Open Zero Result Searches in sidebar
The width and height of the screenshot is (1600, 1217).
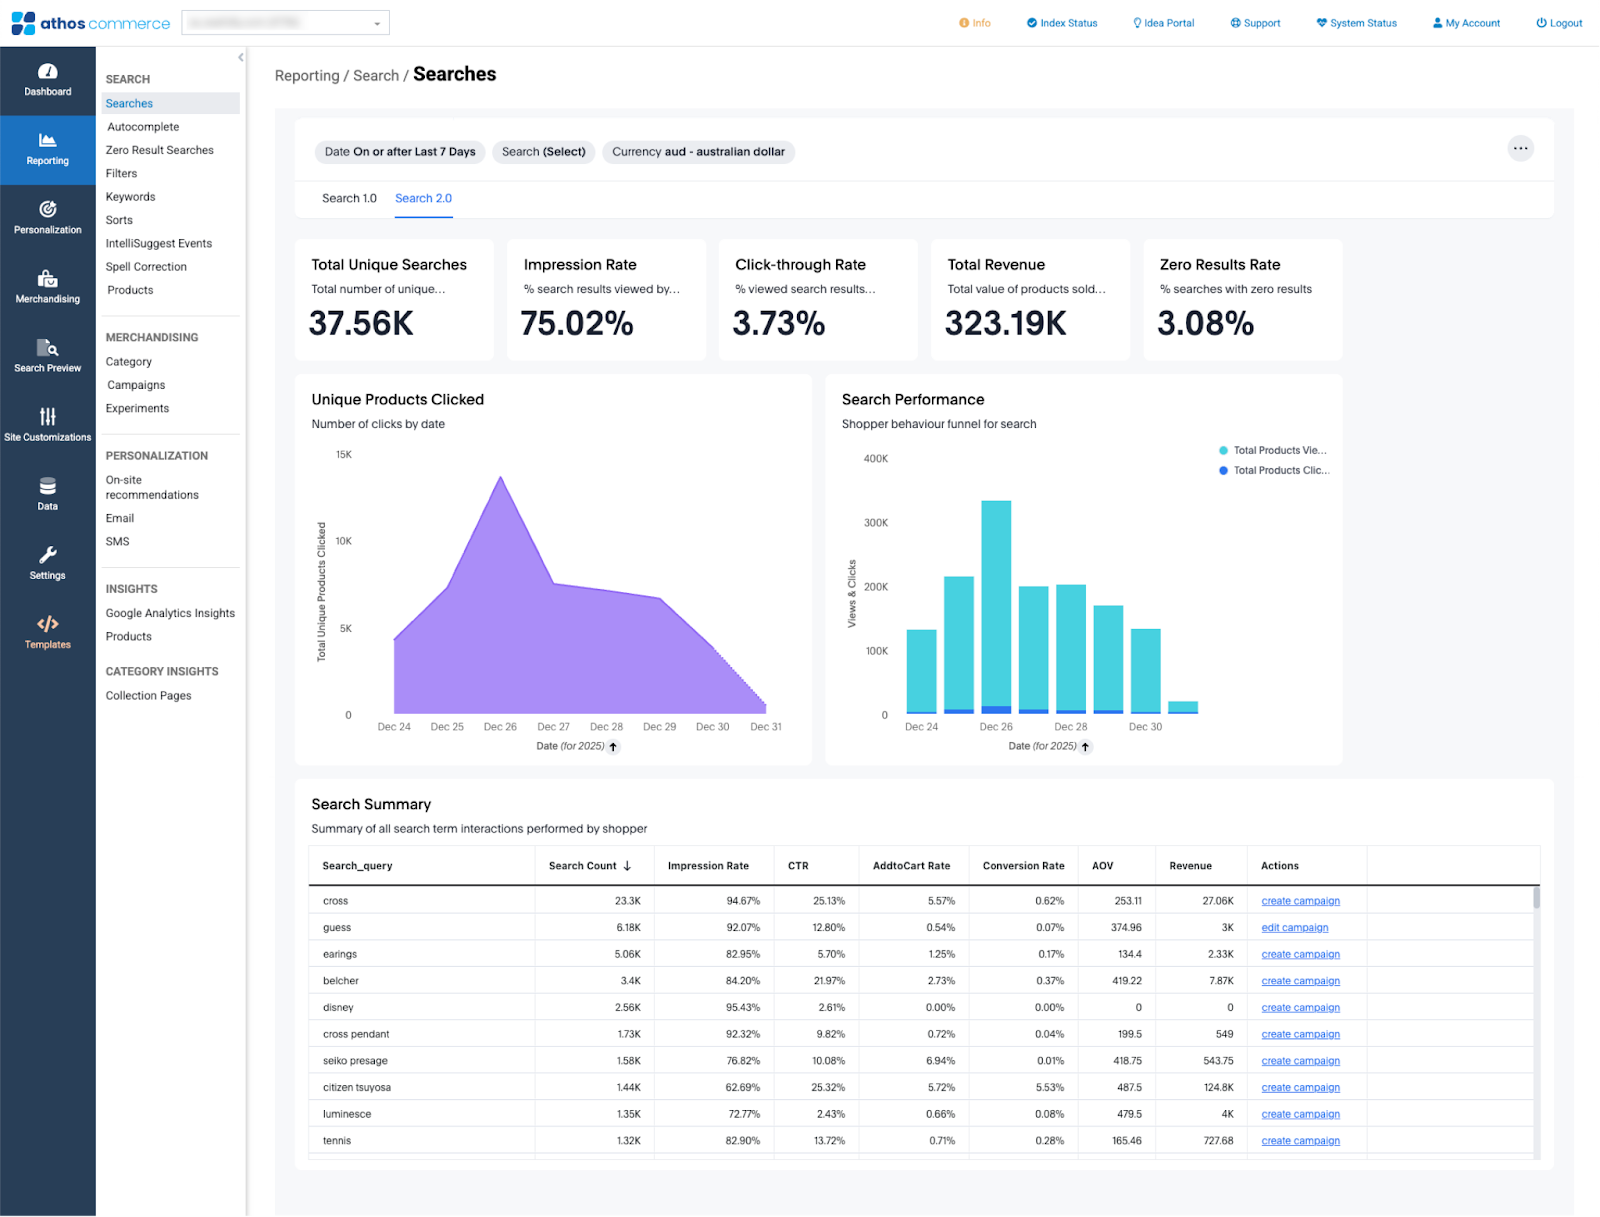[x=160, y=150]
